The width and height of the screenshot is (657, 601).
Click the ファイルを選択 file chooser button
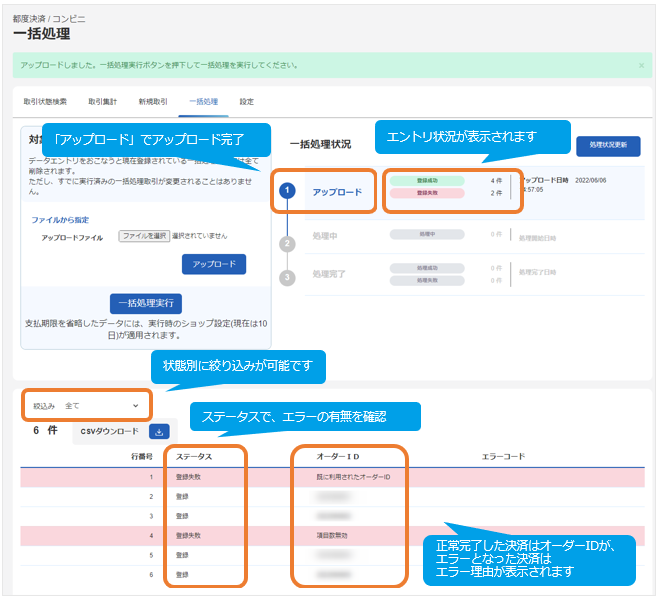[x=144, y=236]
